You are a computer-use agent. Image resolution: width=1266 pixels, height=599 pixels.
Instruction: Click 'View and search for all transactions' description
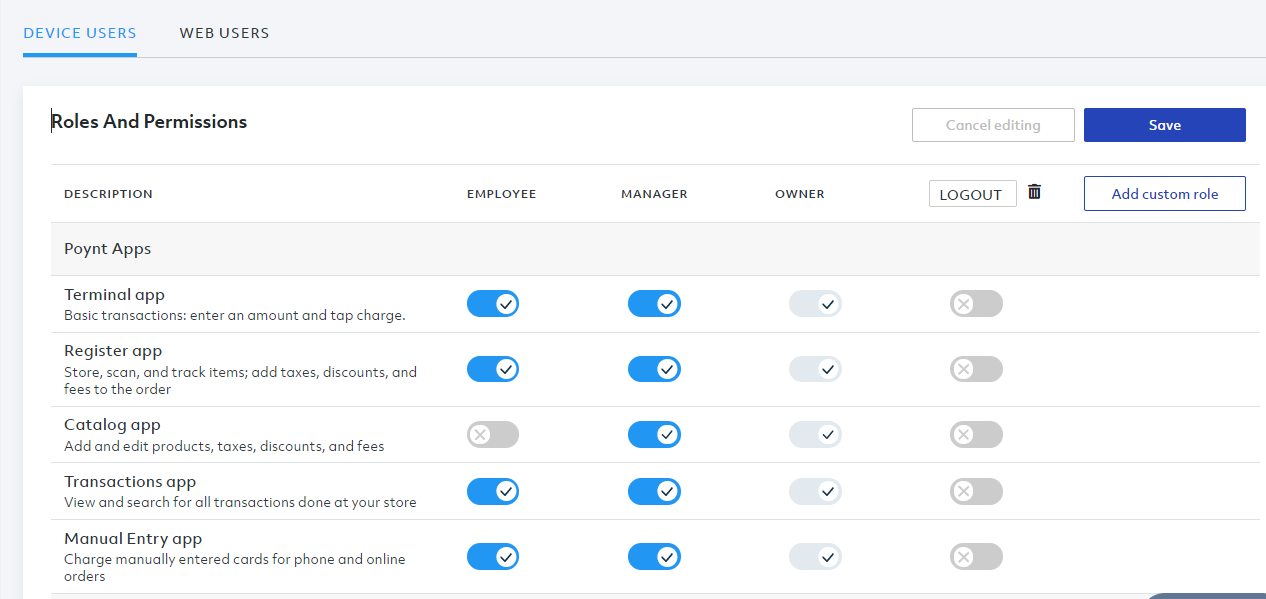[x=240, y=502]
